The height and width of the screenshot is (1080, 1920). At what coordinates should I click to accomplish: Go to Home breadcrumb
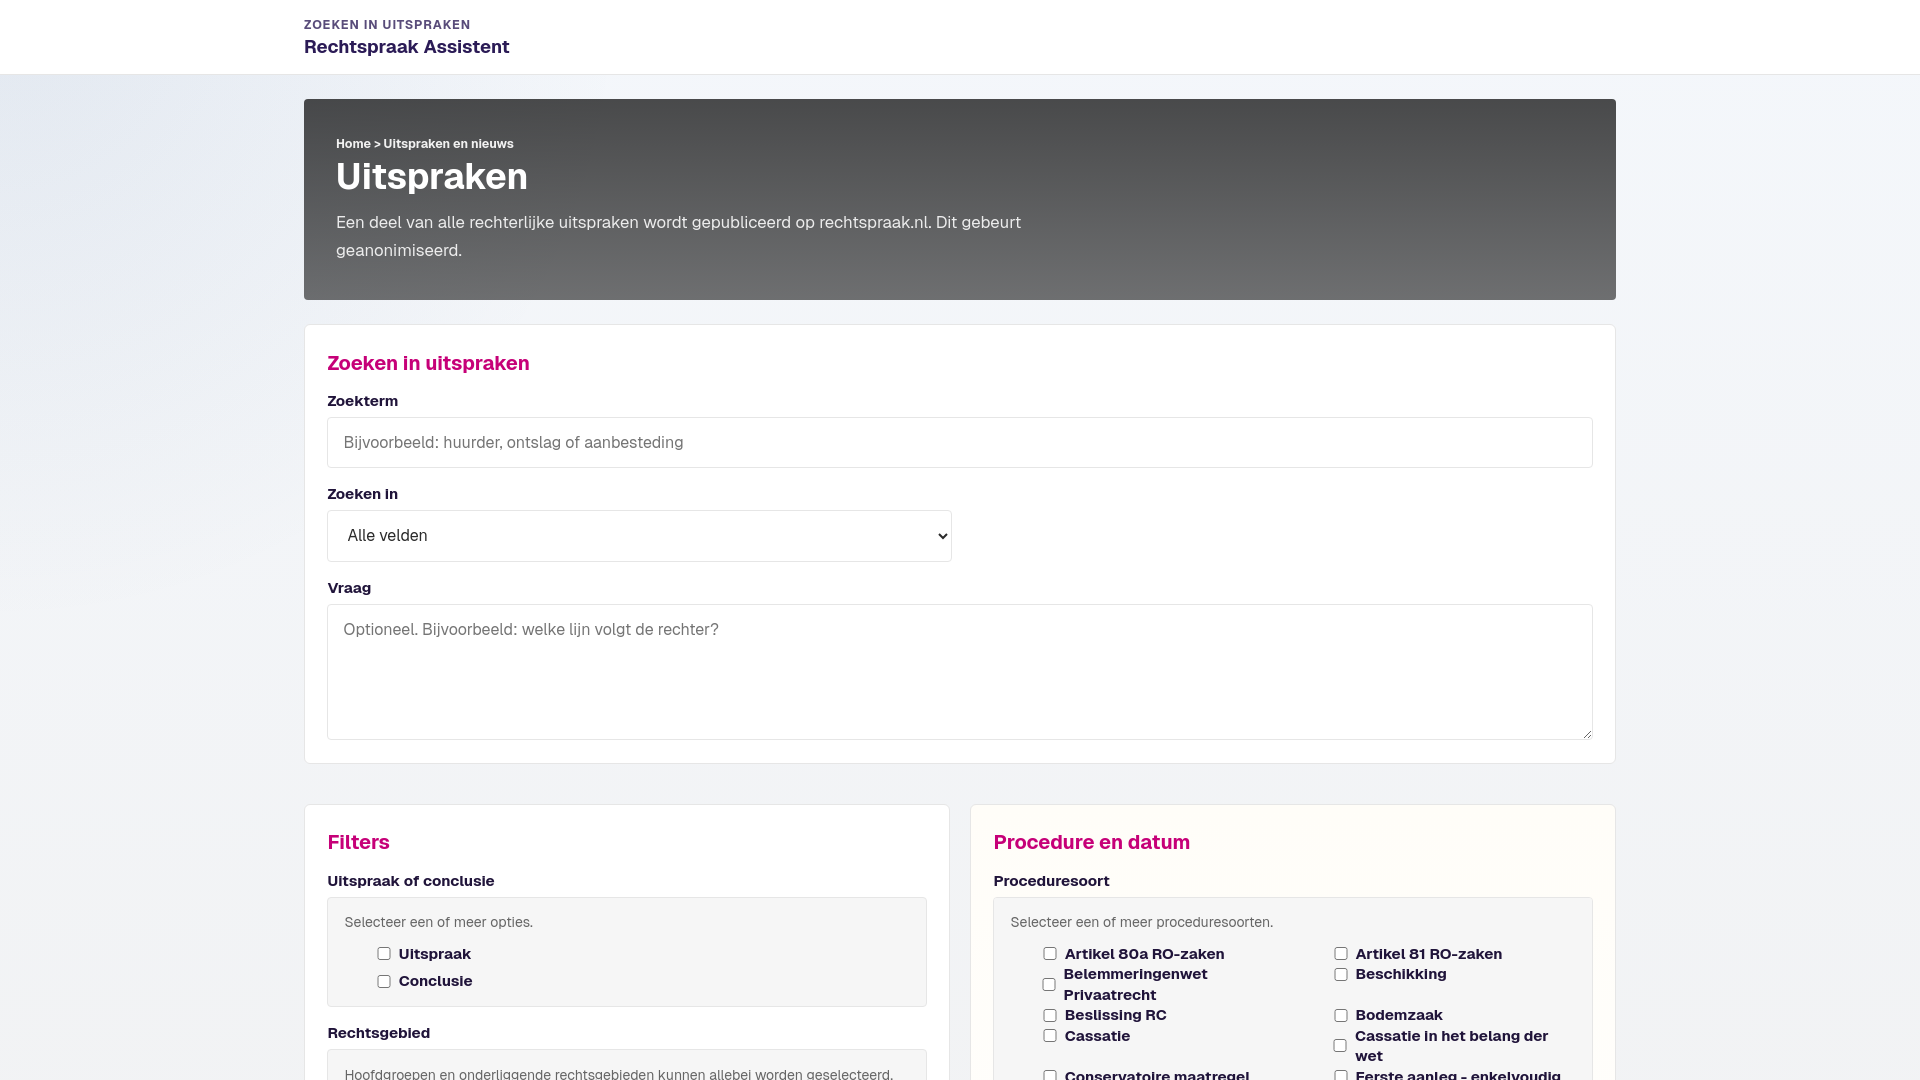click(x=353, y=144)
